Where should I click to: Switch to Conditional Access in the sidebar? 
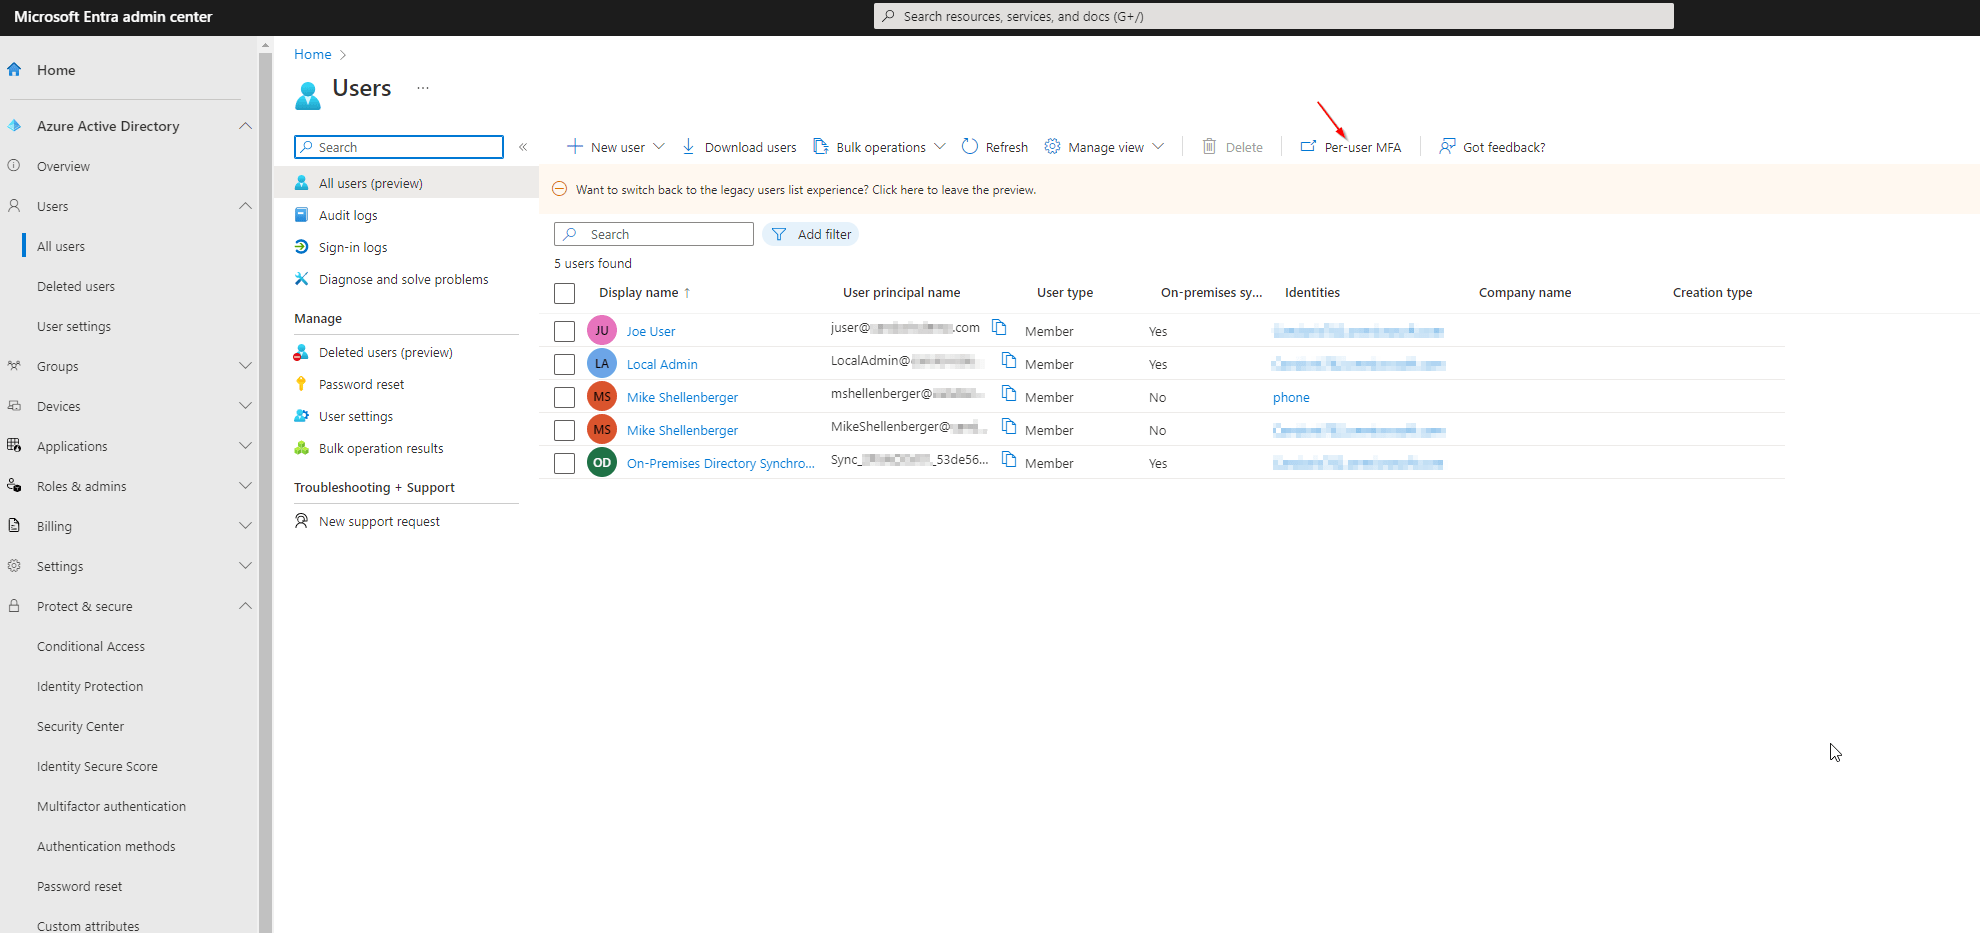click(x=90, y=645)
